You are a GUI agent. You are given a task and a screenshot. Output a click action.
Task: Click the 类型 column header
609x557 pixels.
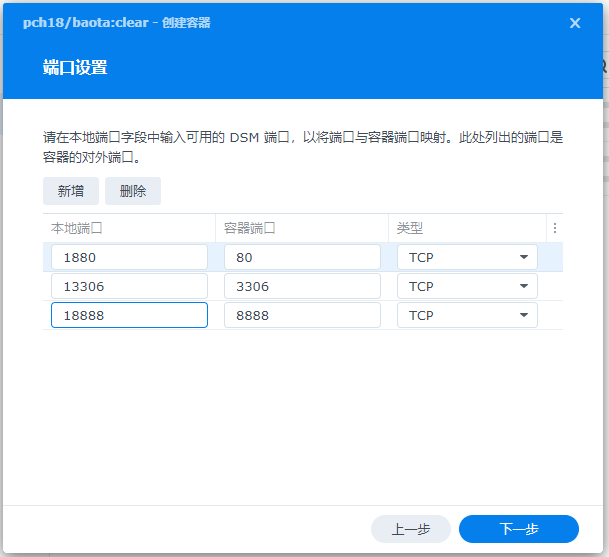(468, 228)
